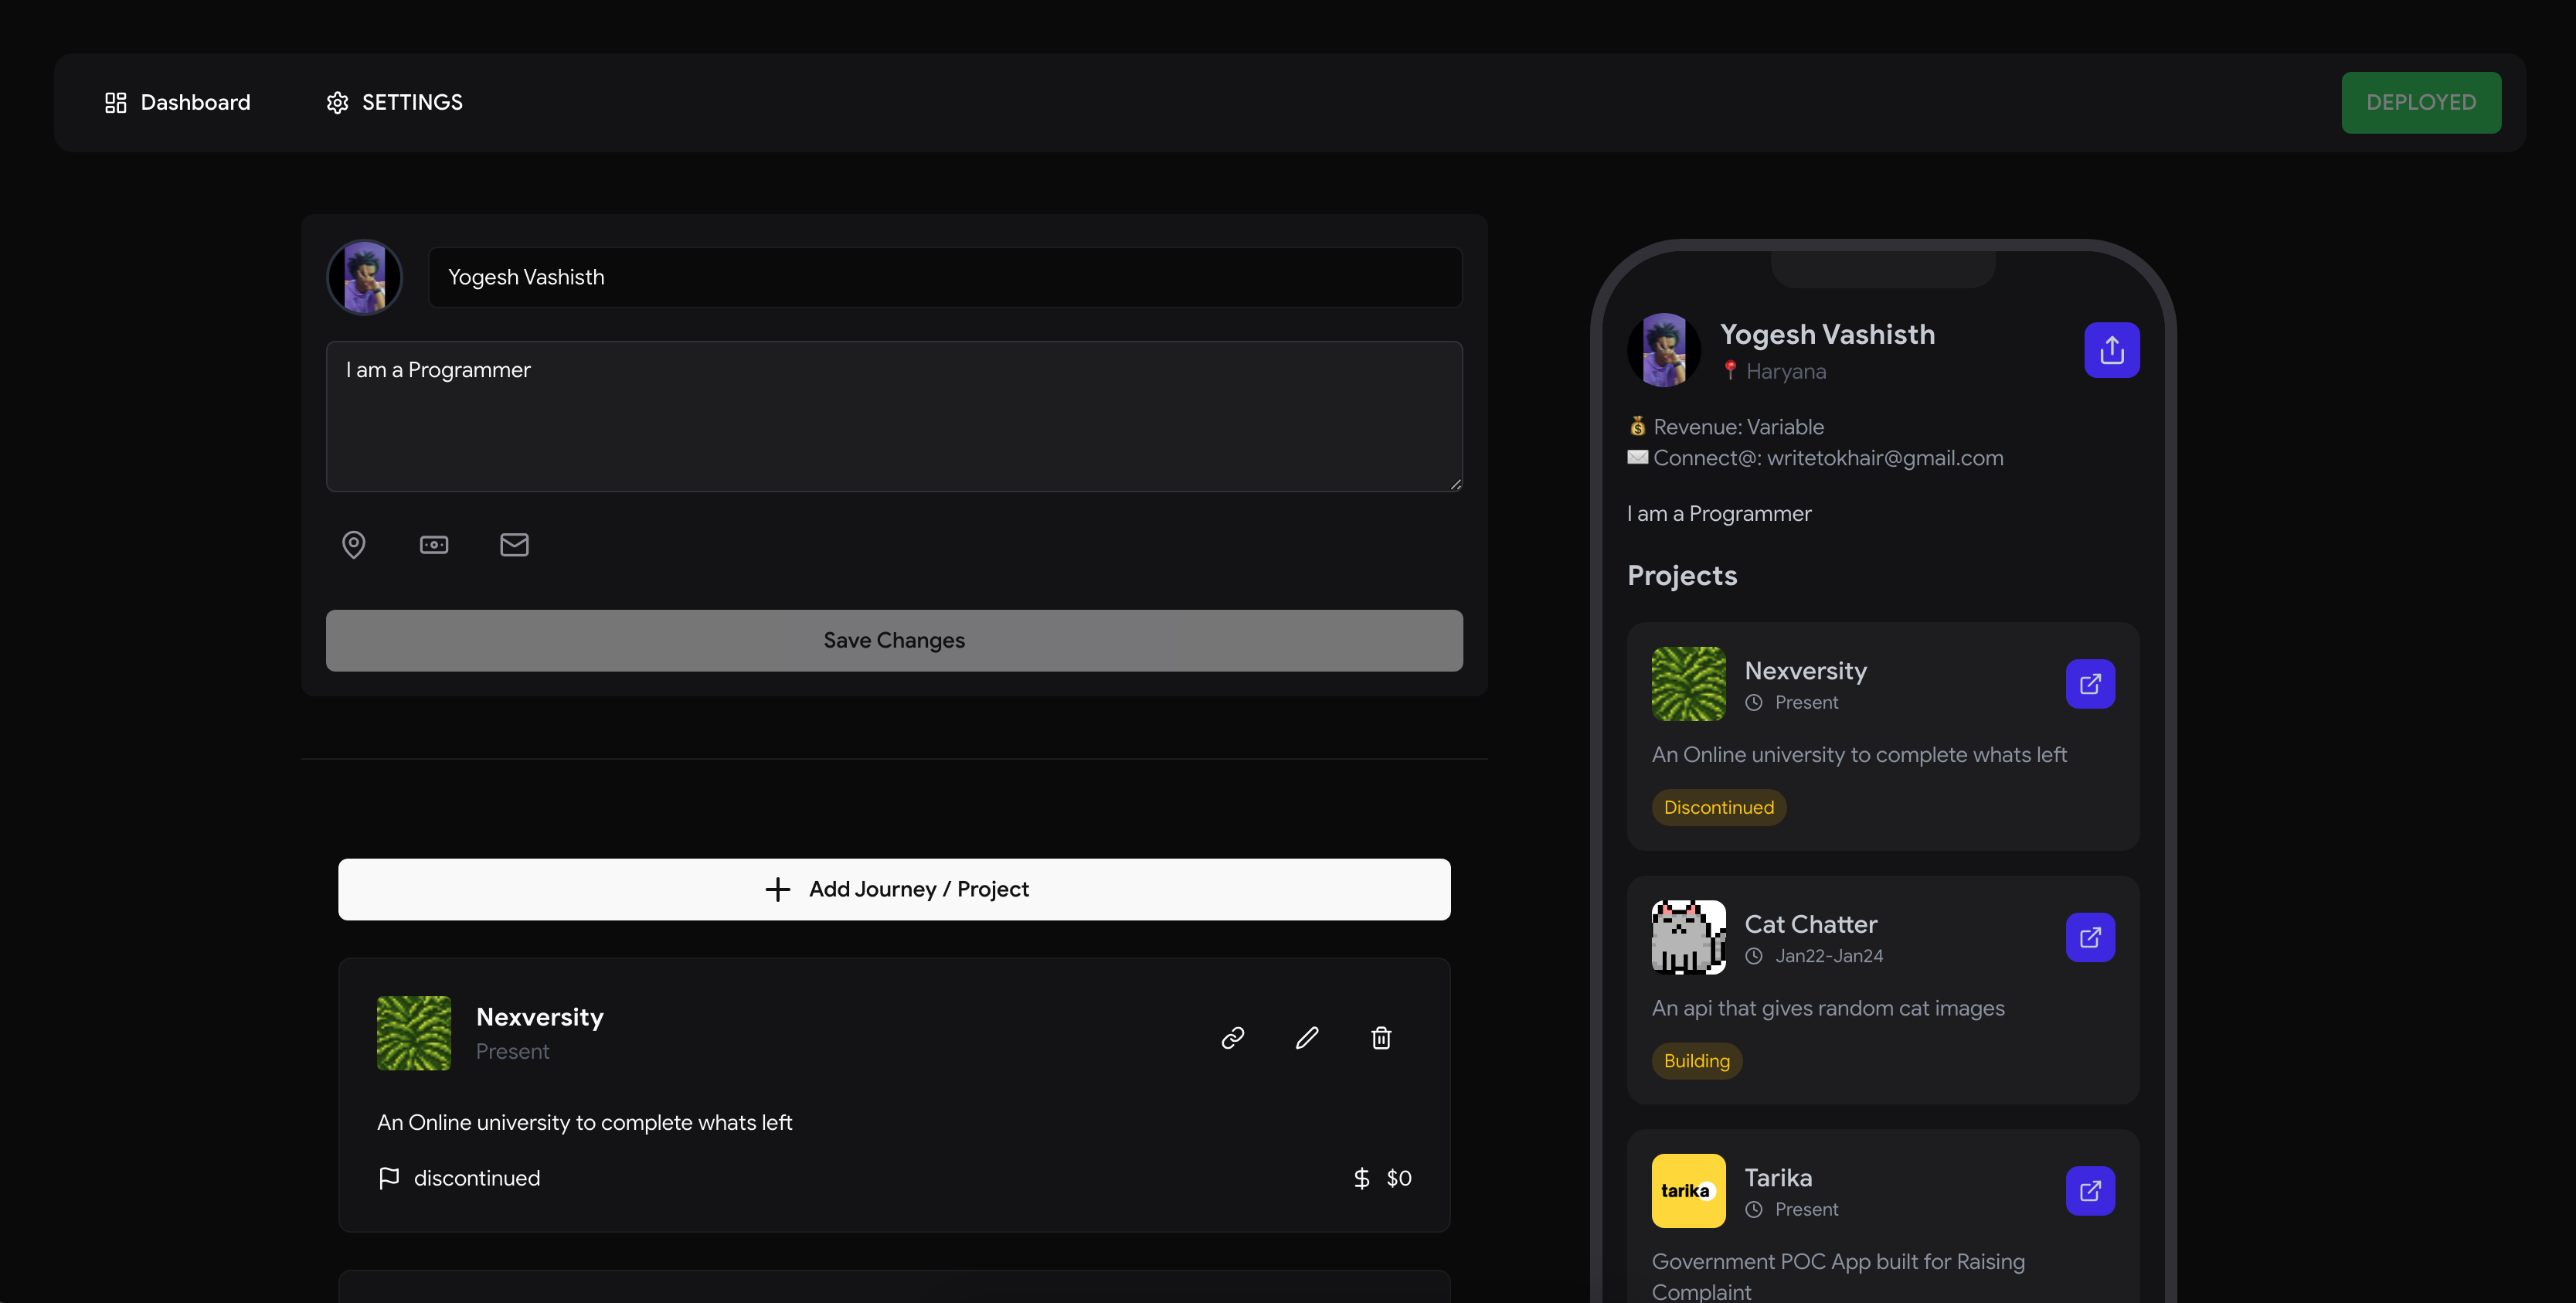The width and height of the screenshot is (2576, 1303).
Task: Click the Cat Chatter thumbnail in preview
Action: pos(1688,937)
